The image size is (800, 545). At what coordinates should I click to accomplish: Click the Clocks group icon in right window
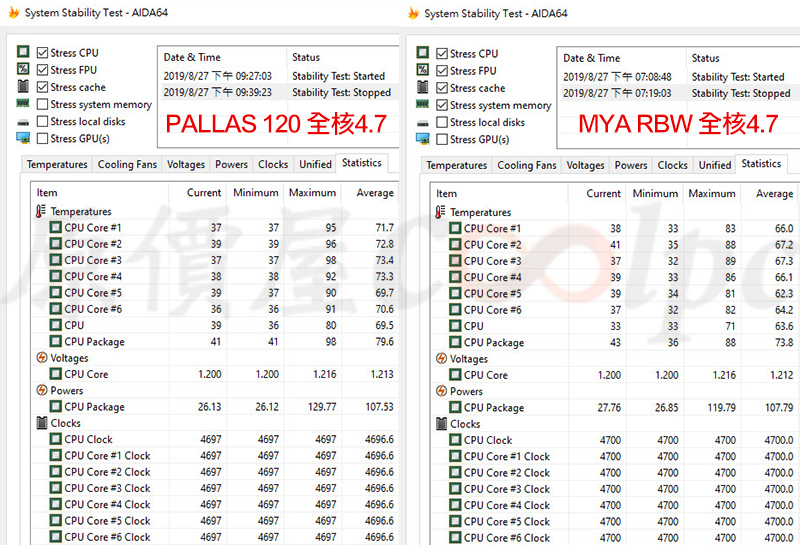(441, 424)
